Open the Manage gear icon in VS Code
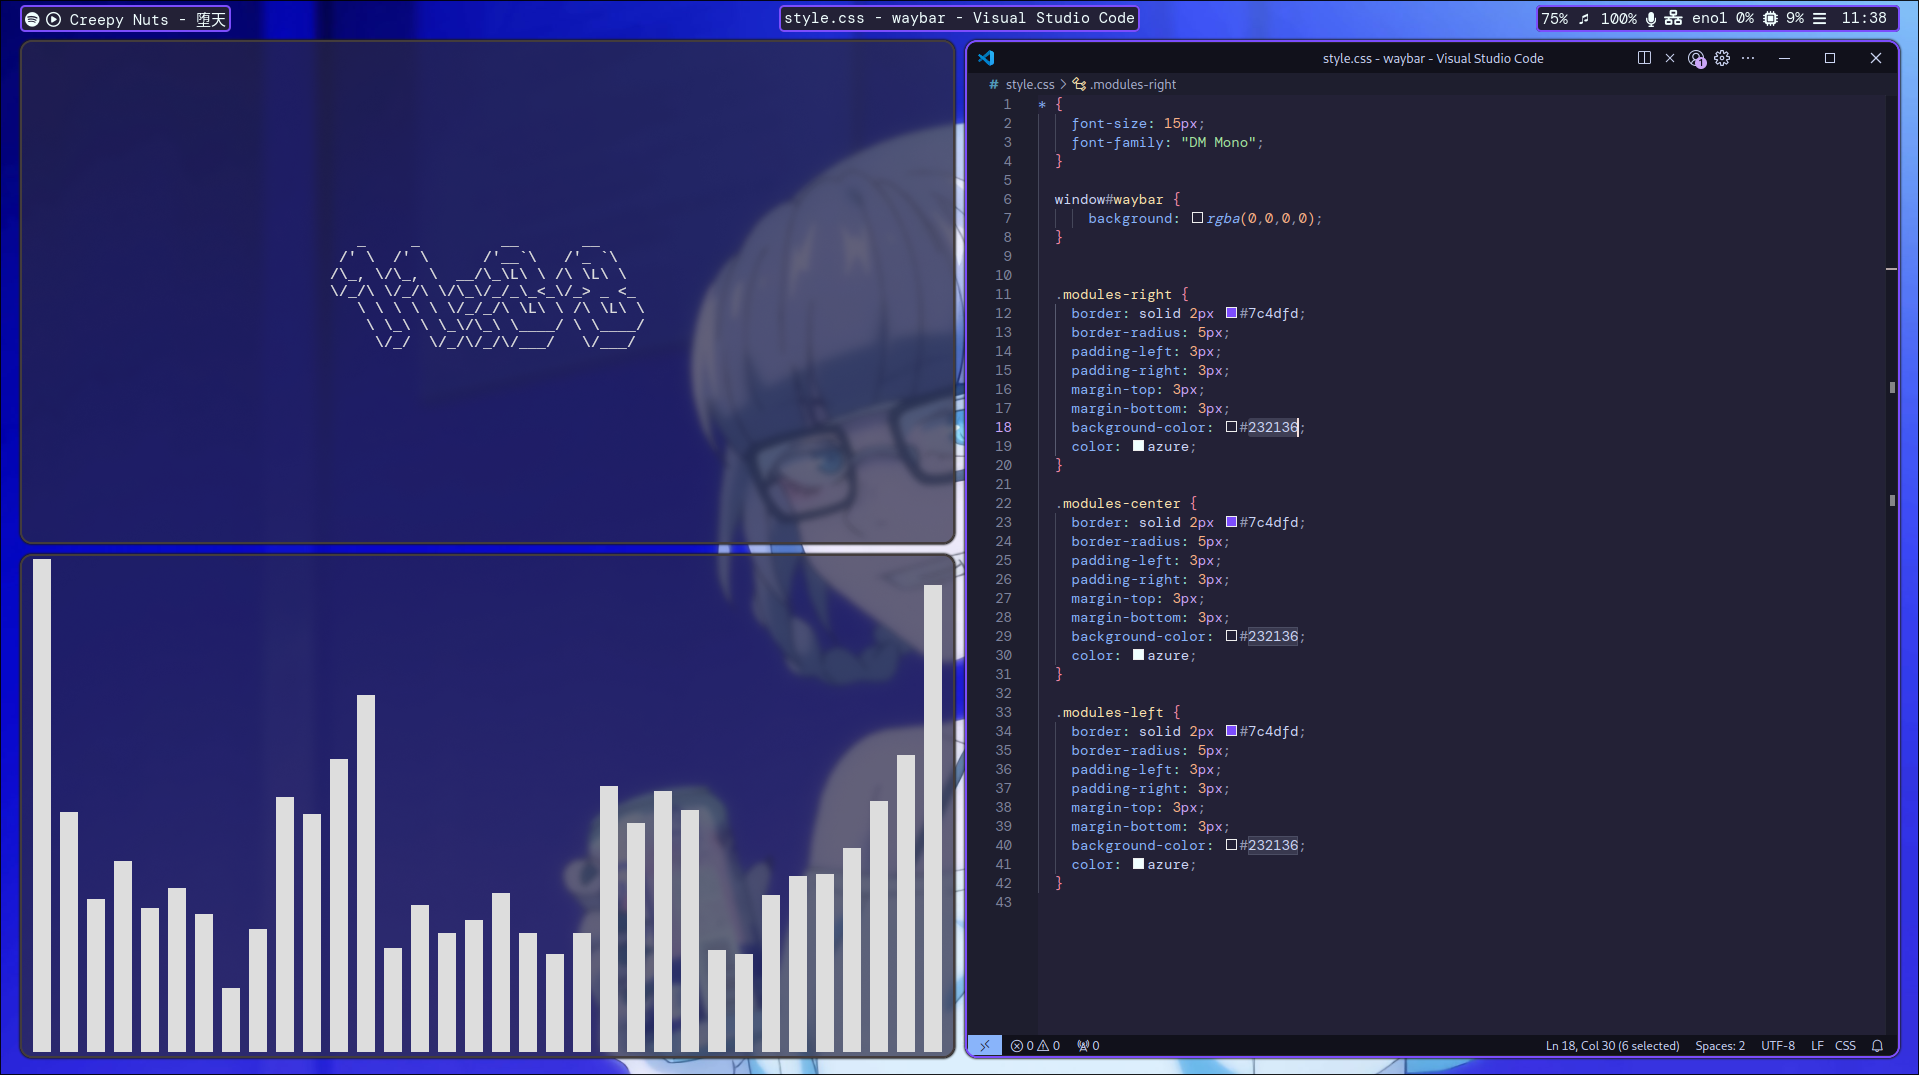This screenshot has width=1919, height=1075. (x=1722, y=58)
